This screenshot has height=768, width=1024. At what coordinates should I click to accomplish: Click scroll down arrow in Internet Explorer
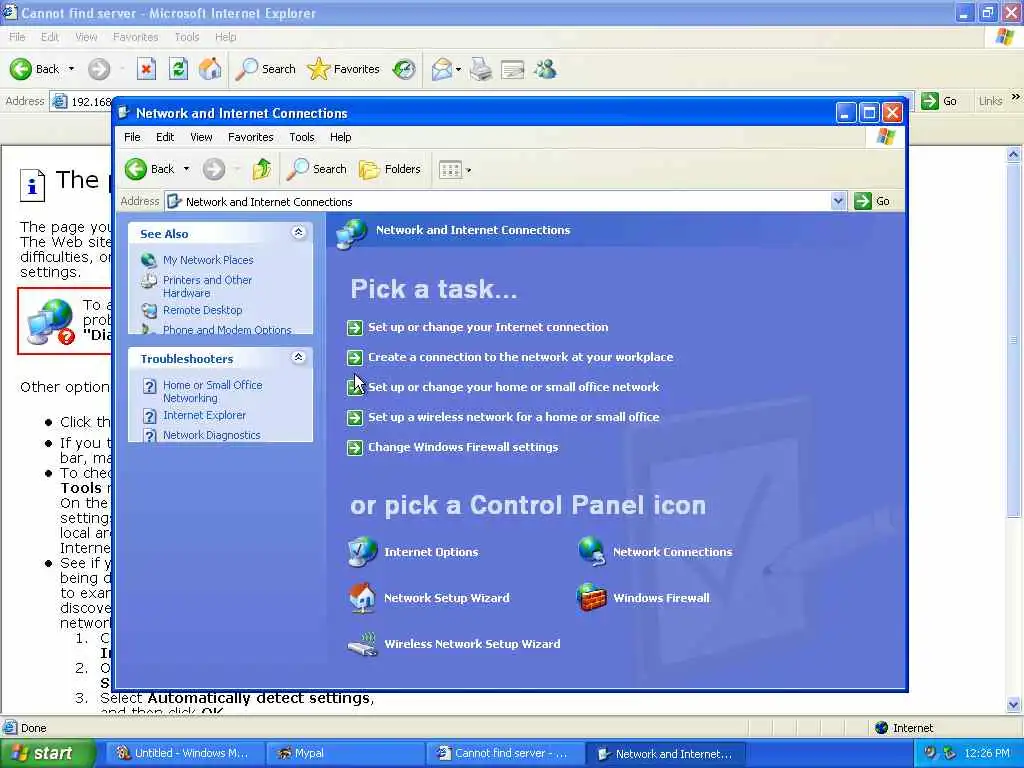(1014, 705)
